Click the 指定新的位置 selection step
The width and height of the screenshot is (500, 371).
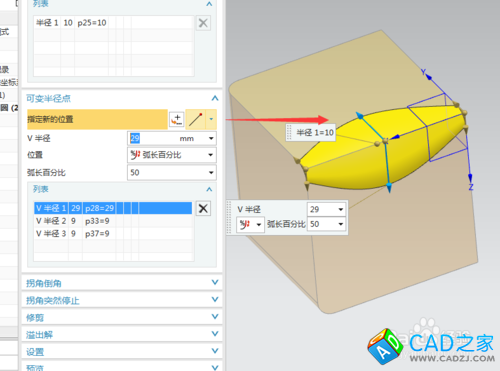pos(97,119)
